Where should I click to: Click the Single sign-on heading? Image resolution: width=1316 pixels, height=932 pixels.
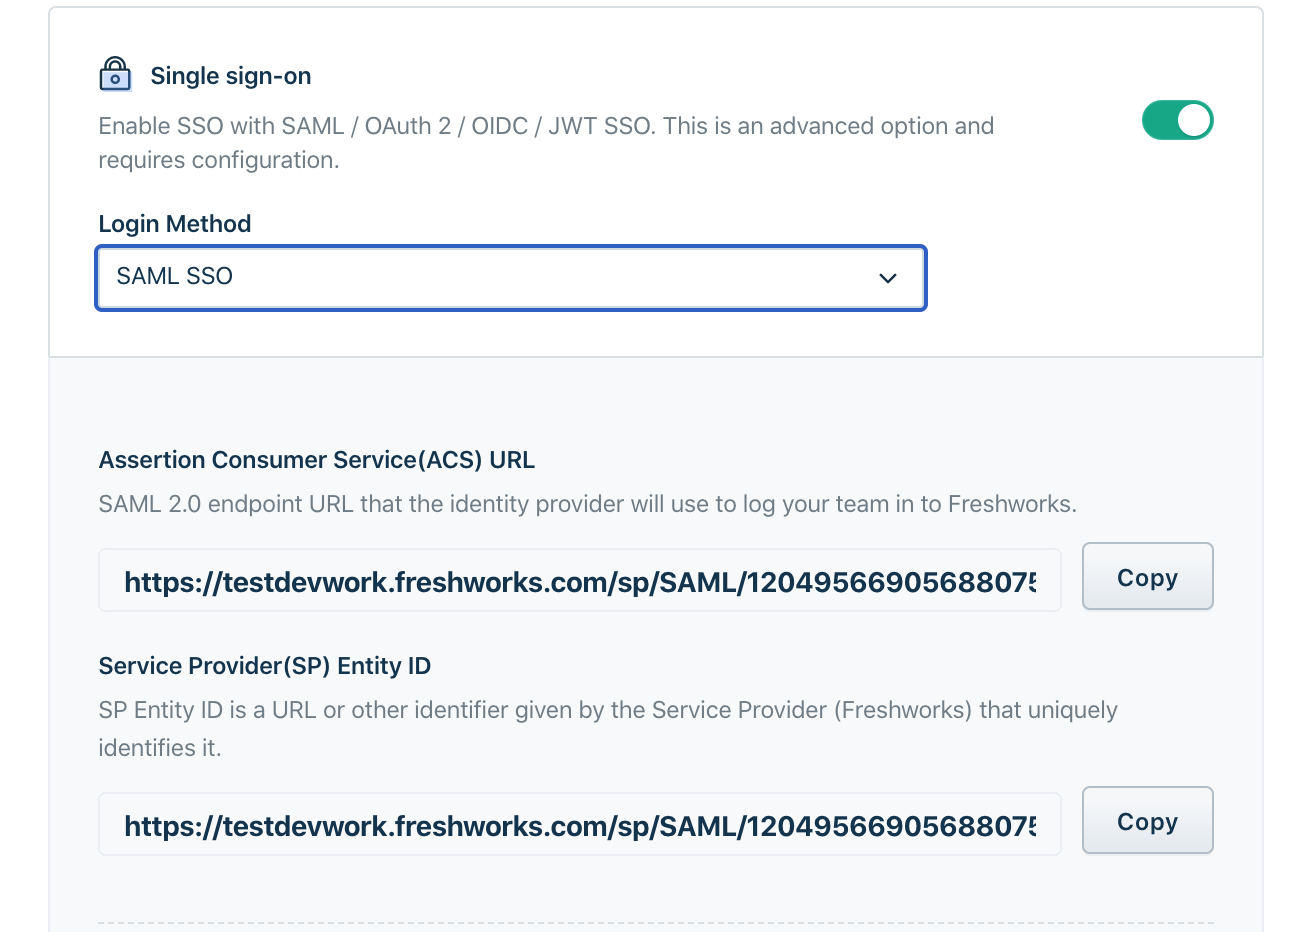(x=230, y=76)
